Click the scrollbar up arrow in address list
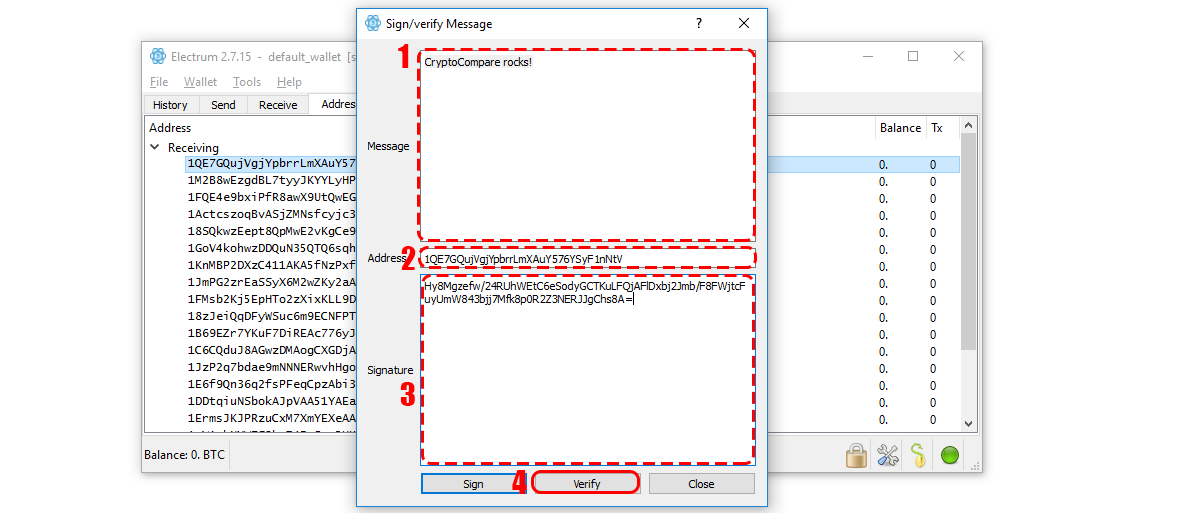Viewport: 1200px width, 513px height. [968, 125]
